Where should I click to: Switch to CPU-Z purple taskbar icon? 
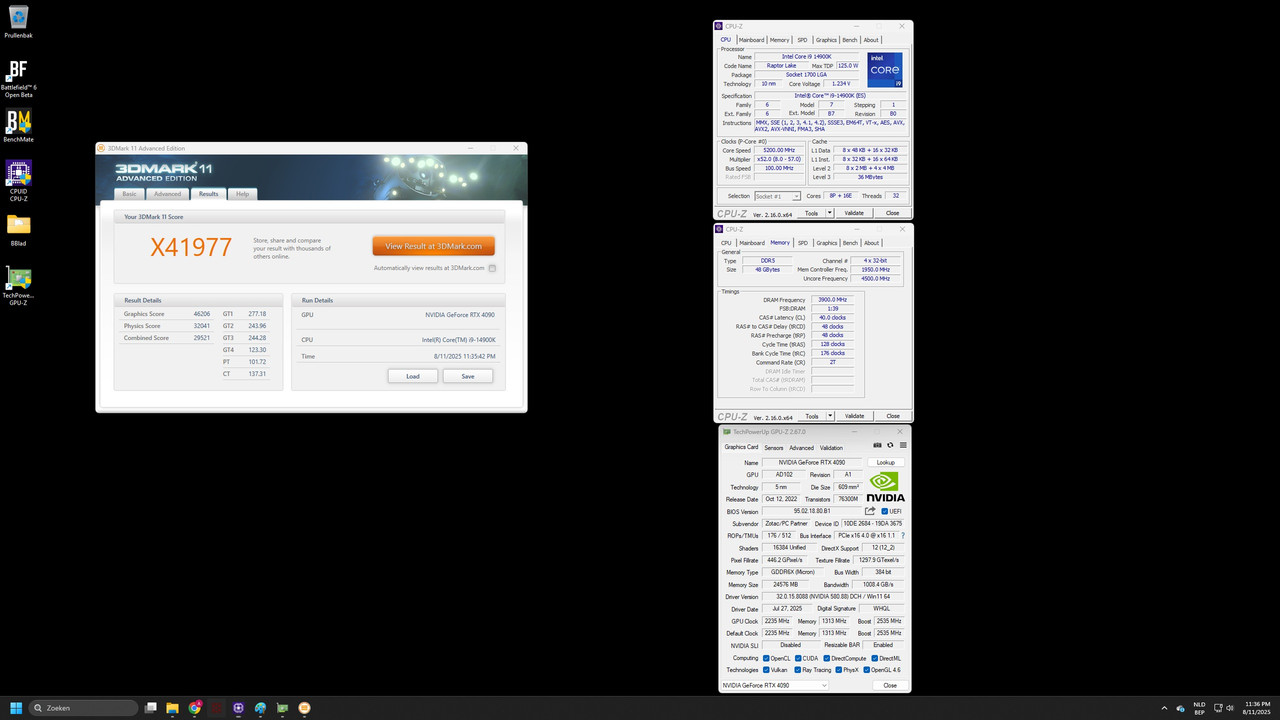click(238, 708)
